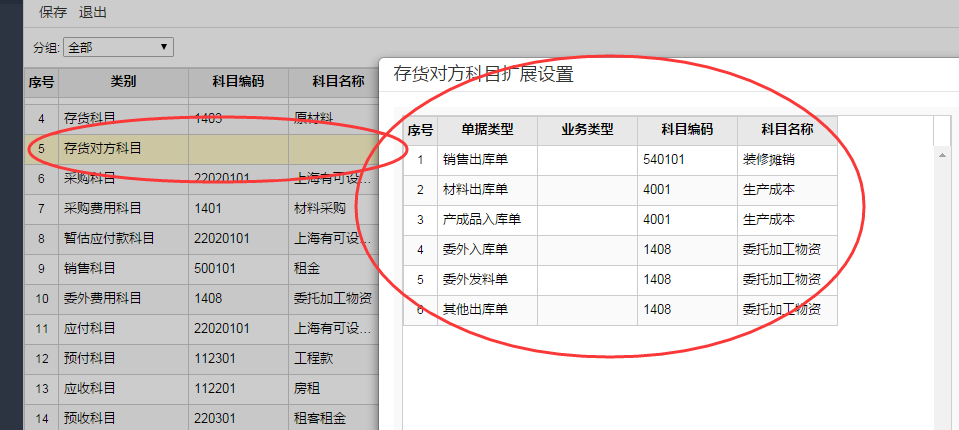This screenshot has width=959, height=430.
Task: Select the highlighted 存货对方科目 row
Action: click(123, 149)
